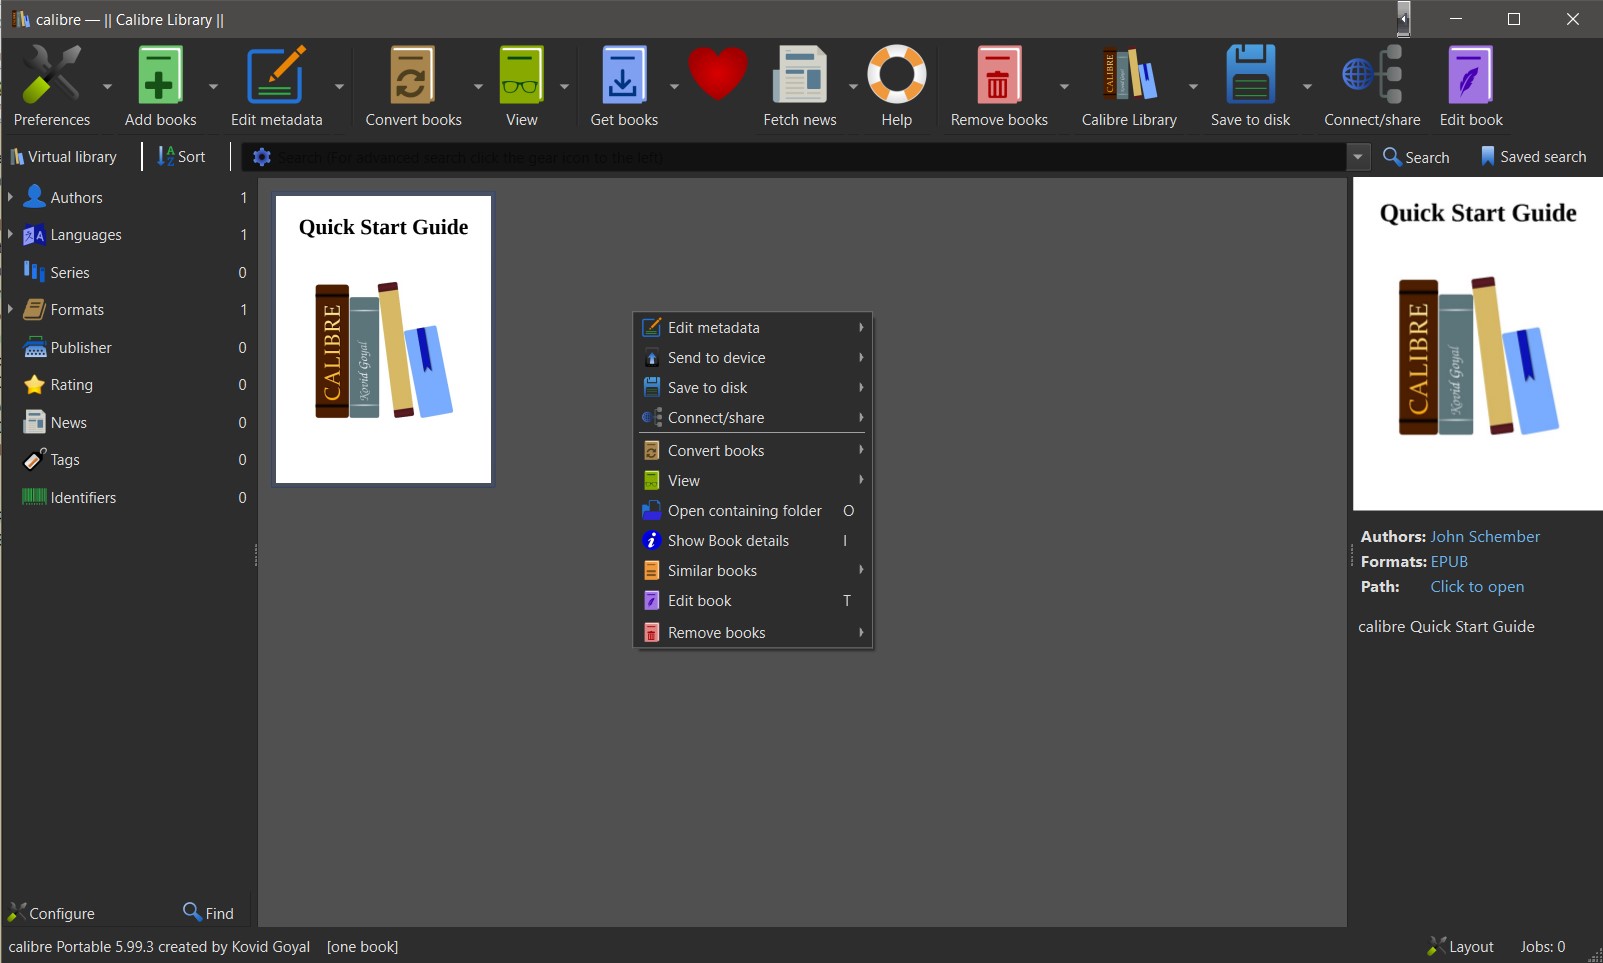The image size is (1603, 963).
Task: Click Find in the tag browser footer
Action: coord(208,913)
